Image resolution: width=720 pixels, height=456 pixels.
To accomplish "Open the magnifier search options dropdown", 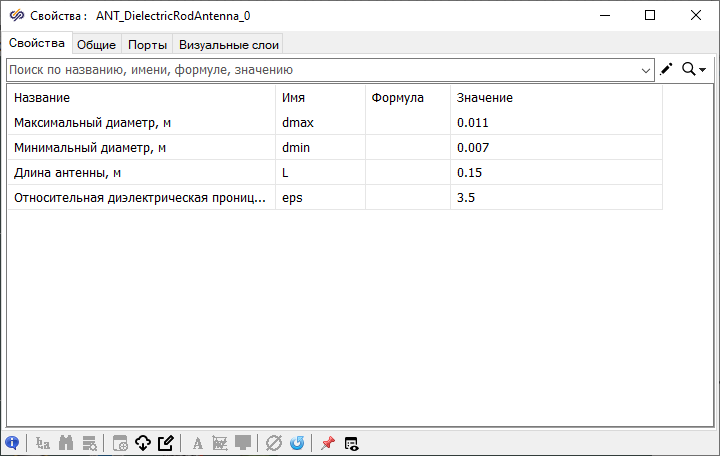I will (694, 69).
